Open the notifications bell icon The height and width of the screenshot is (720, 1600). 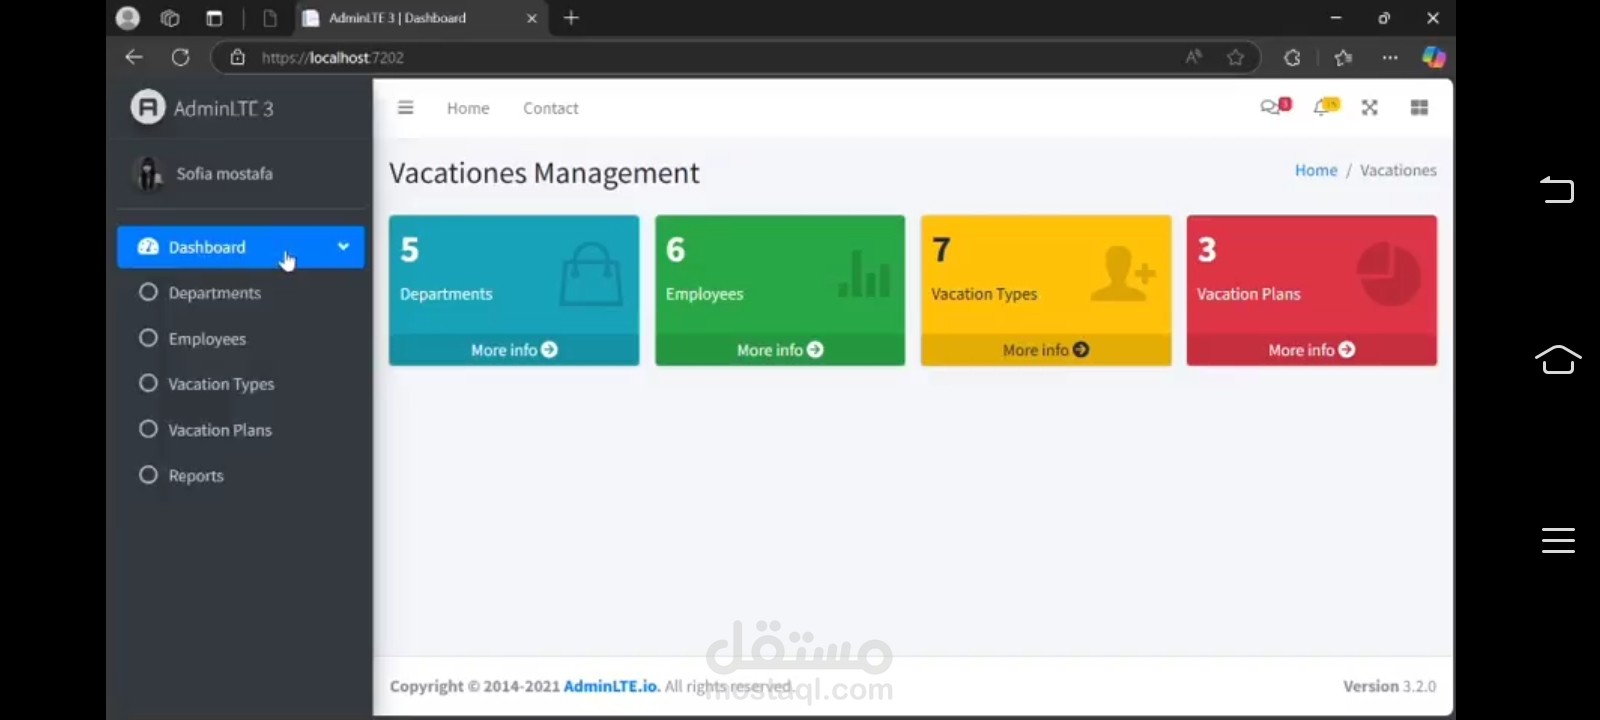(x=1326, y=107)
